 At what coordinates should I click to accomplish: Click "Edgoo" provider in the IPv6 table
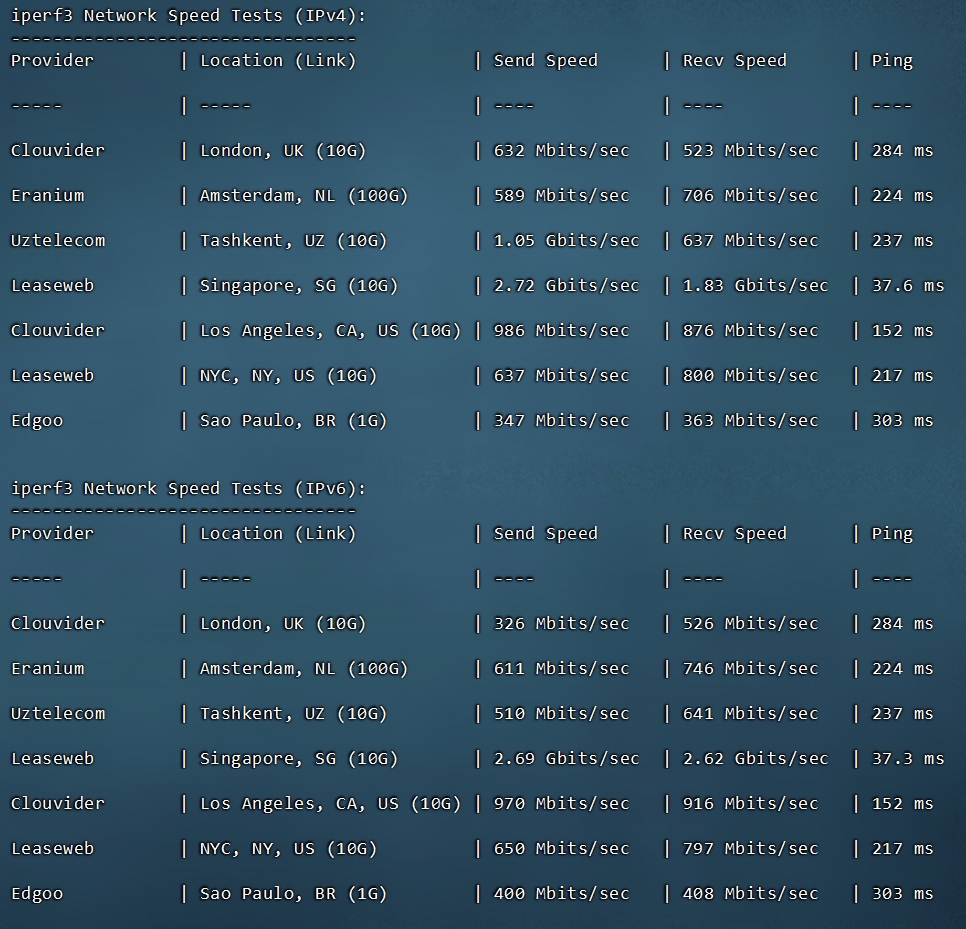37,895
